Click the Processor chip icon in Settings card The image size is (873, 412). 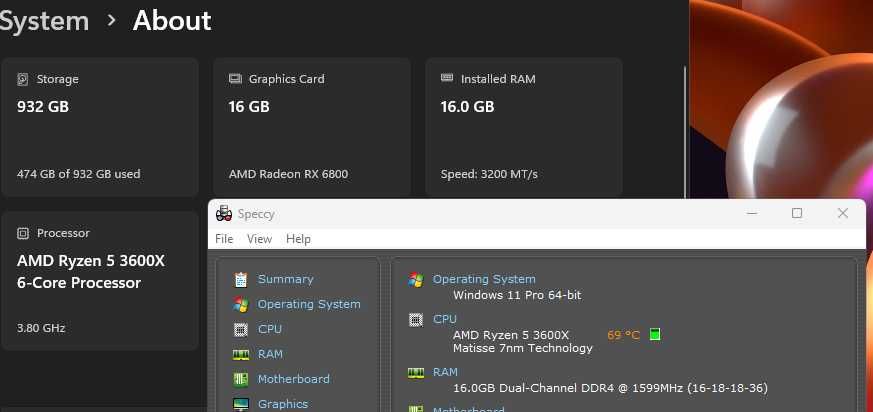23,233
